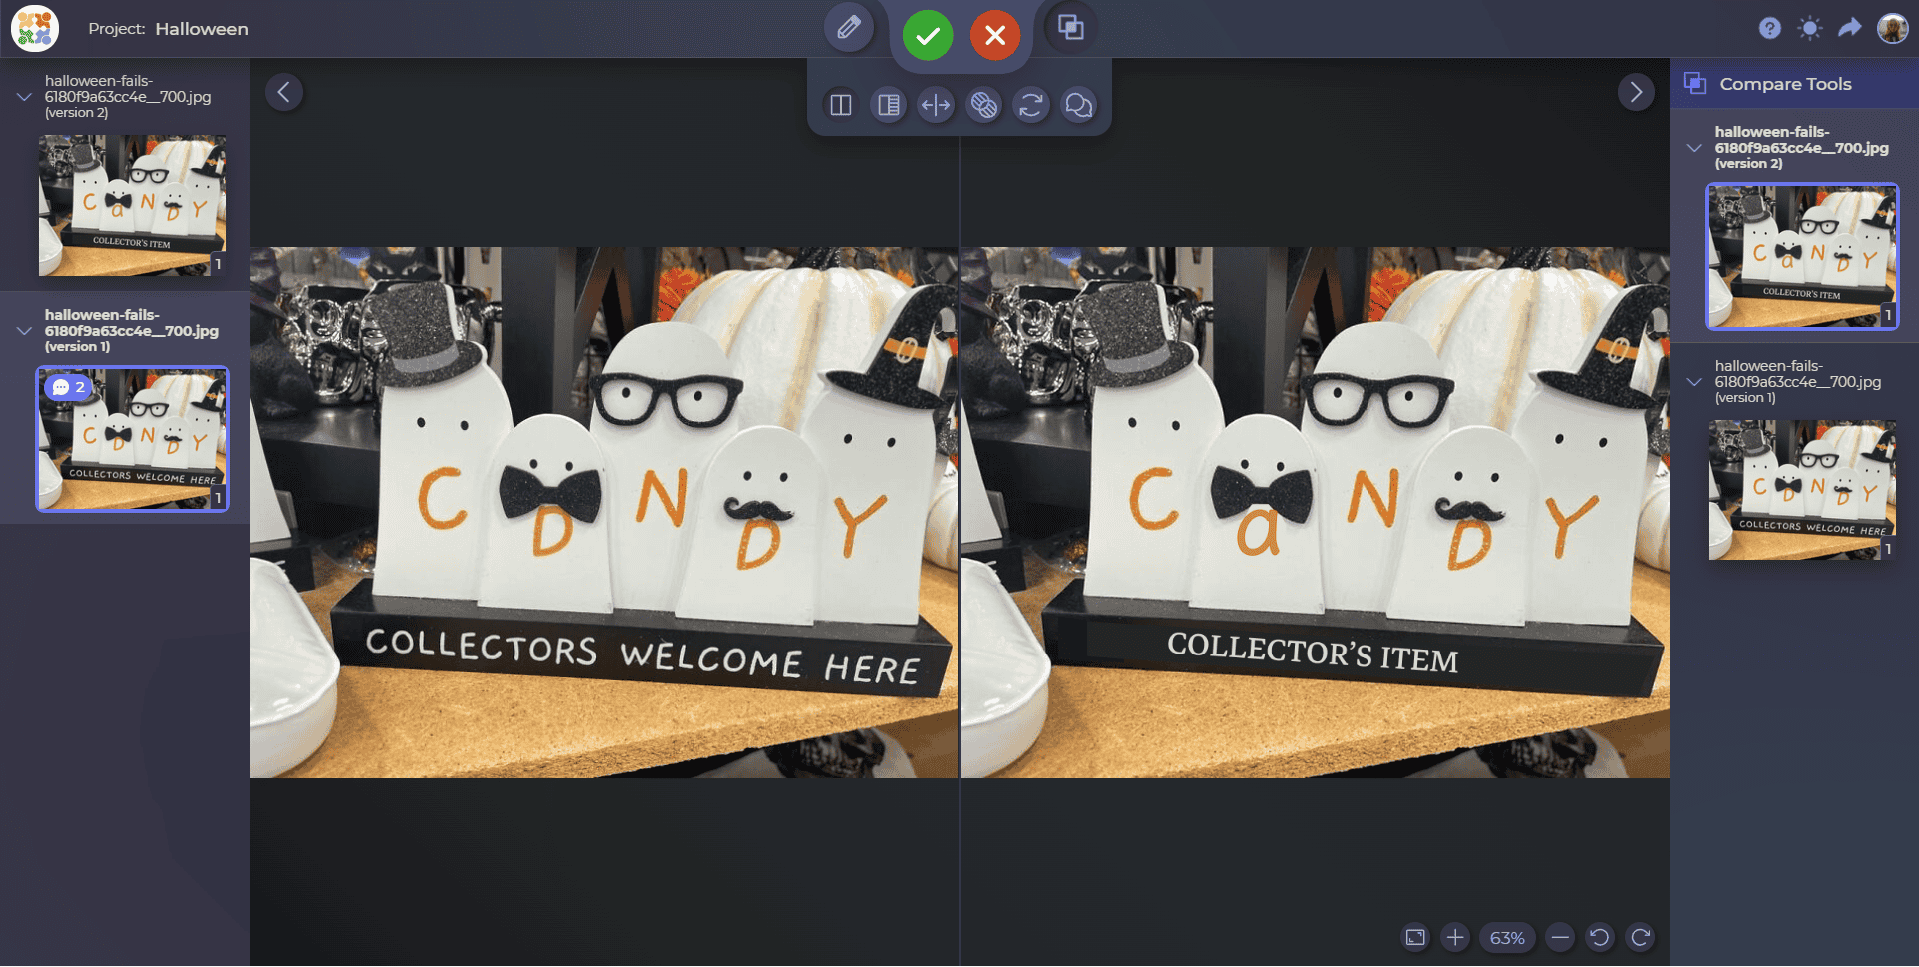
Task: Go to previous file with left arrow
Action: (284, 93)
